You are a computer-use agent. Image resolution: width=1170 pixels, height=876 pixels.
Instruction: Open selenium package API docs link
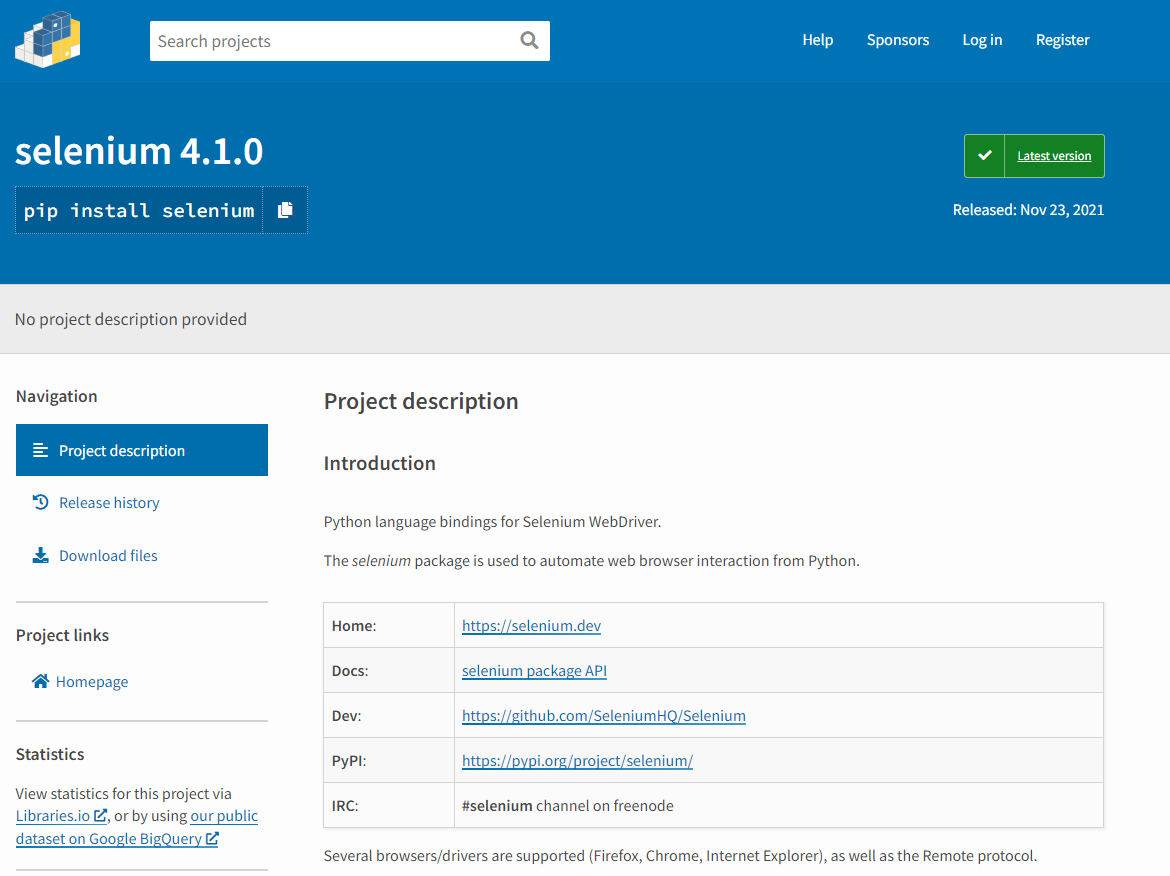pos(534,671)
